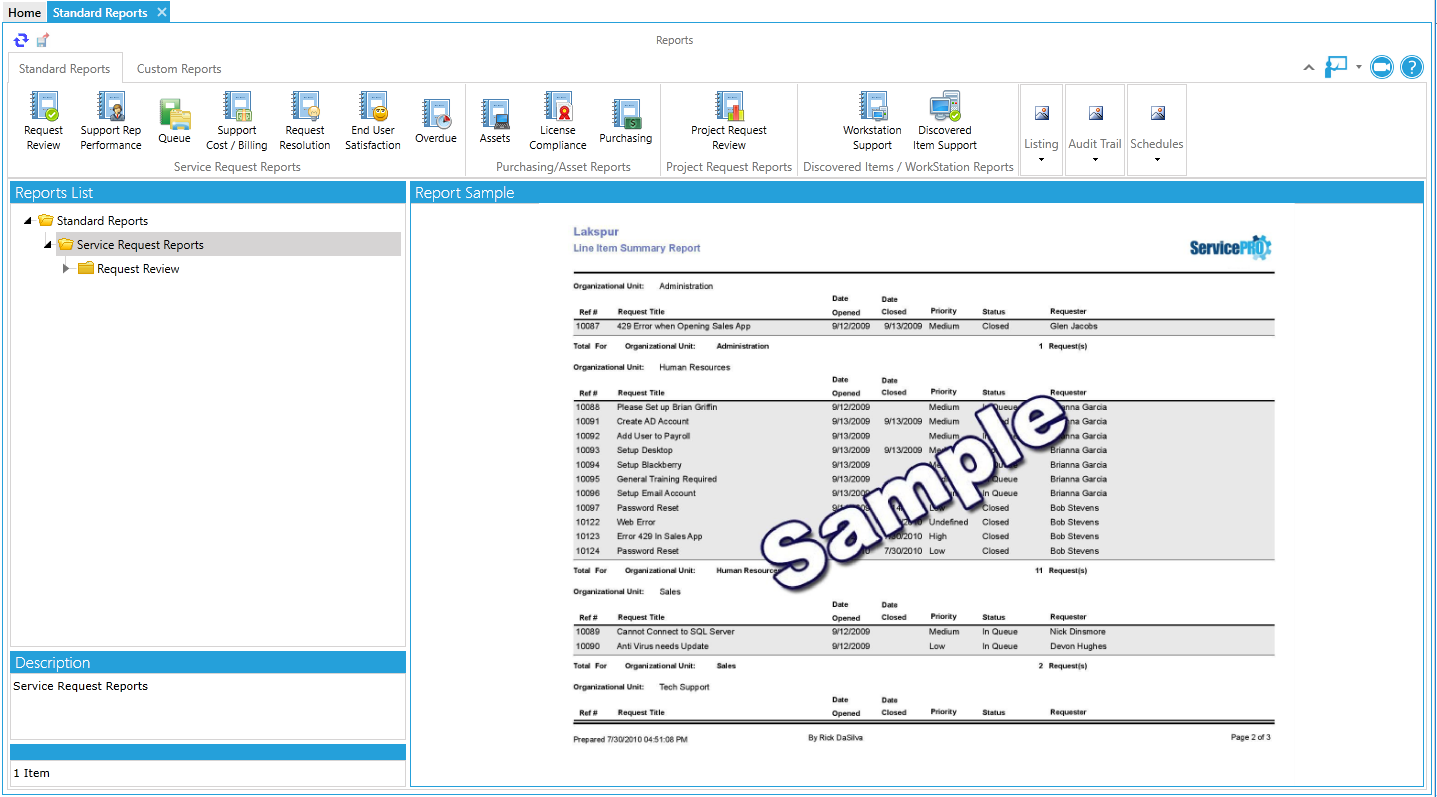The height and width of the screenshot is (797, 1437).
Task: Collapse the Standard Reports tree node arrow
Action: point(28,221)
